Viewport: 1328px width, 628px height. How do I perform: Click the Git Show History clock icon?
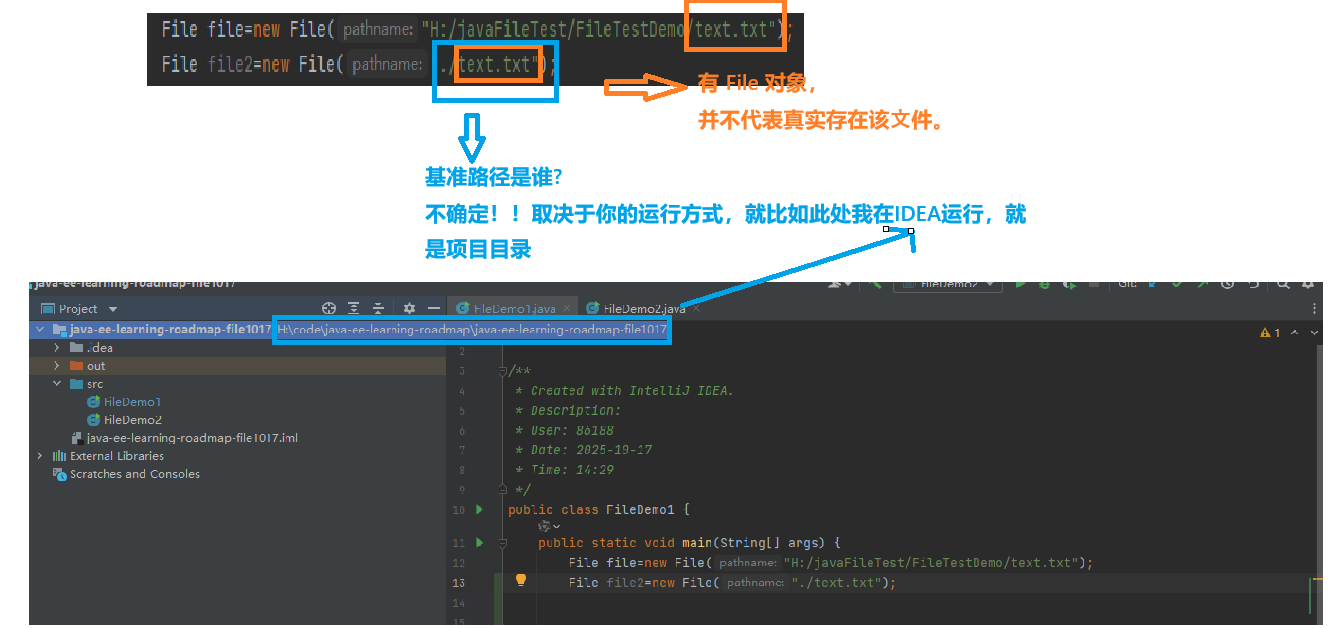[1227, 284]
